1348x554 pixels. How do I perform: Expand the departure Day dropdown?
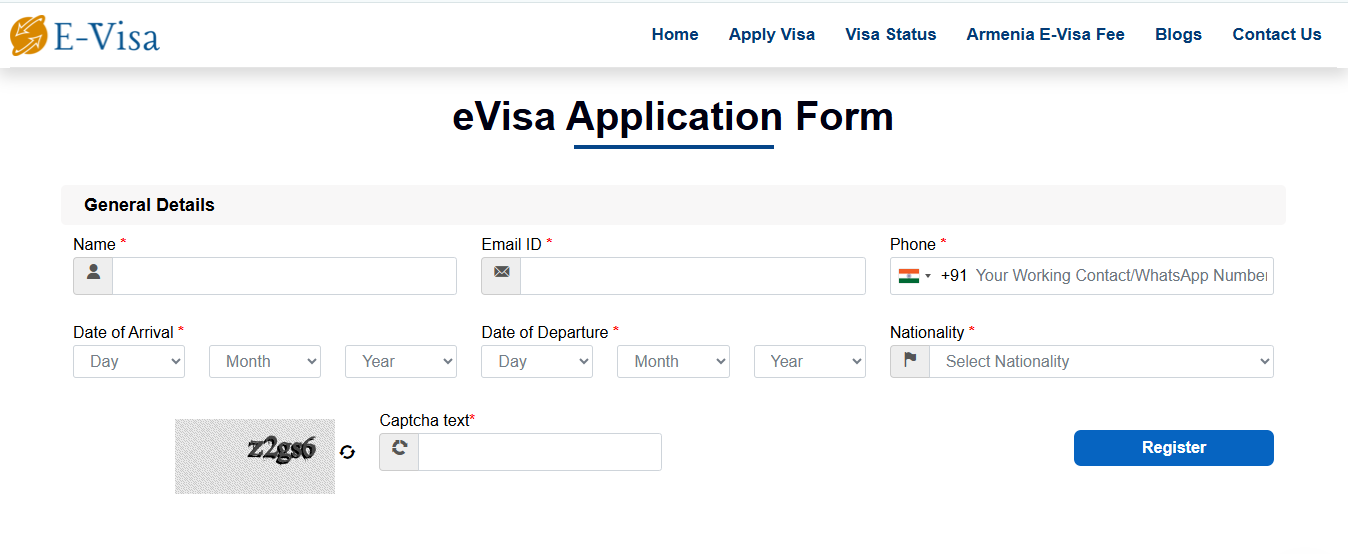(537, 361)
